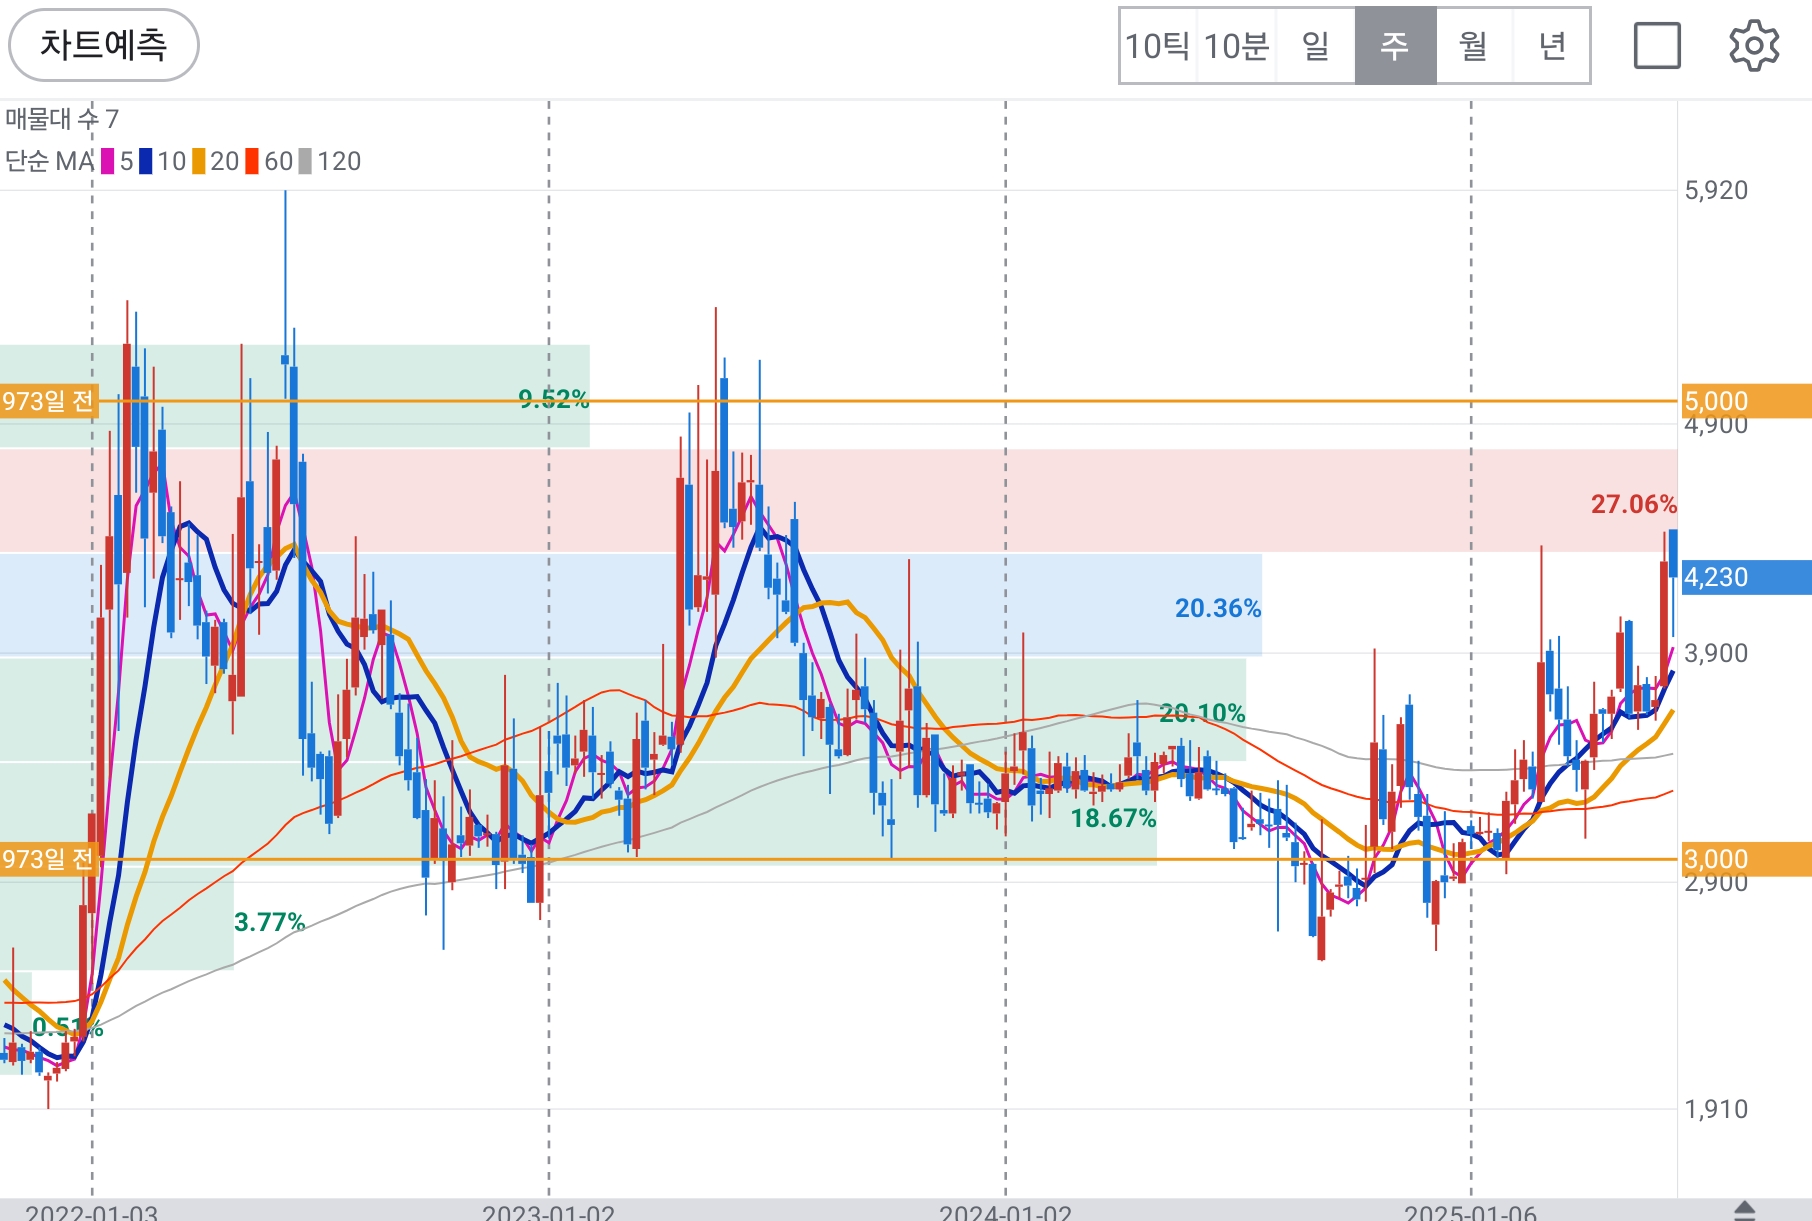Screen dimensions: 1812x1221
Task: Click the 5,920 price axis label
Action: pos(1716,190)
